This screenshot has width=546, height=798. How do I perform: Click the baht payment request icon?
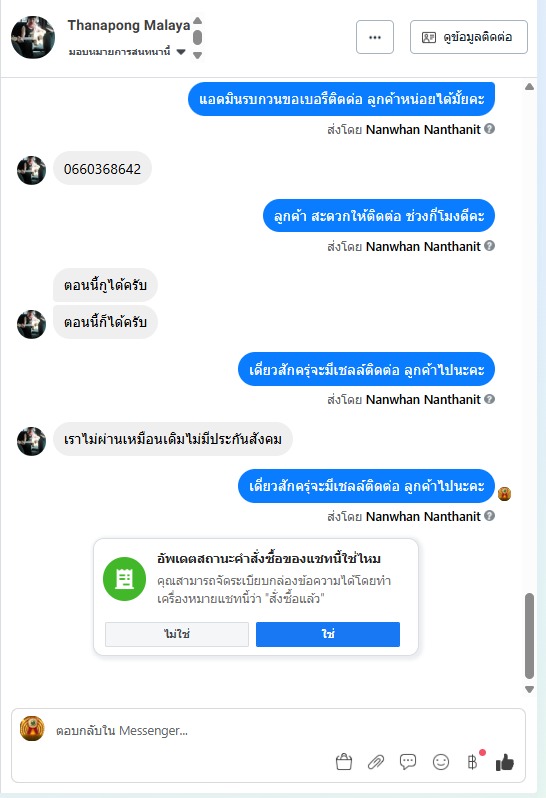click(x=473, y=762)
